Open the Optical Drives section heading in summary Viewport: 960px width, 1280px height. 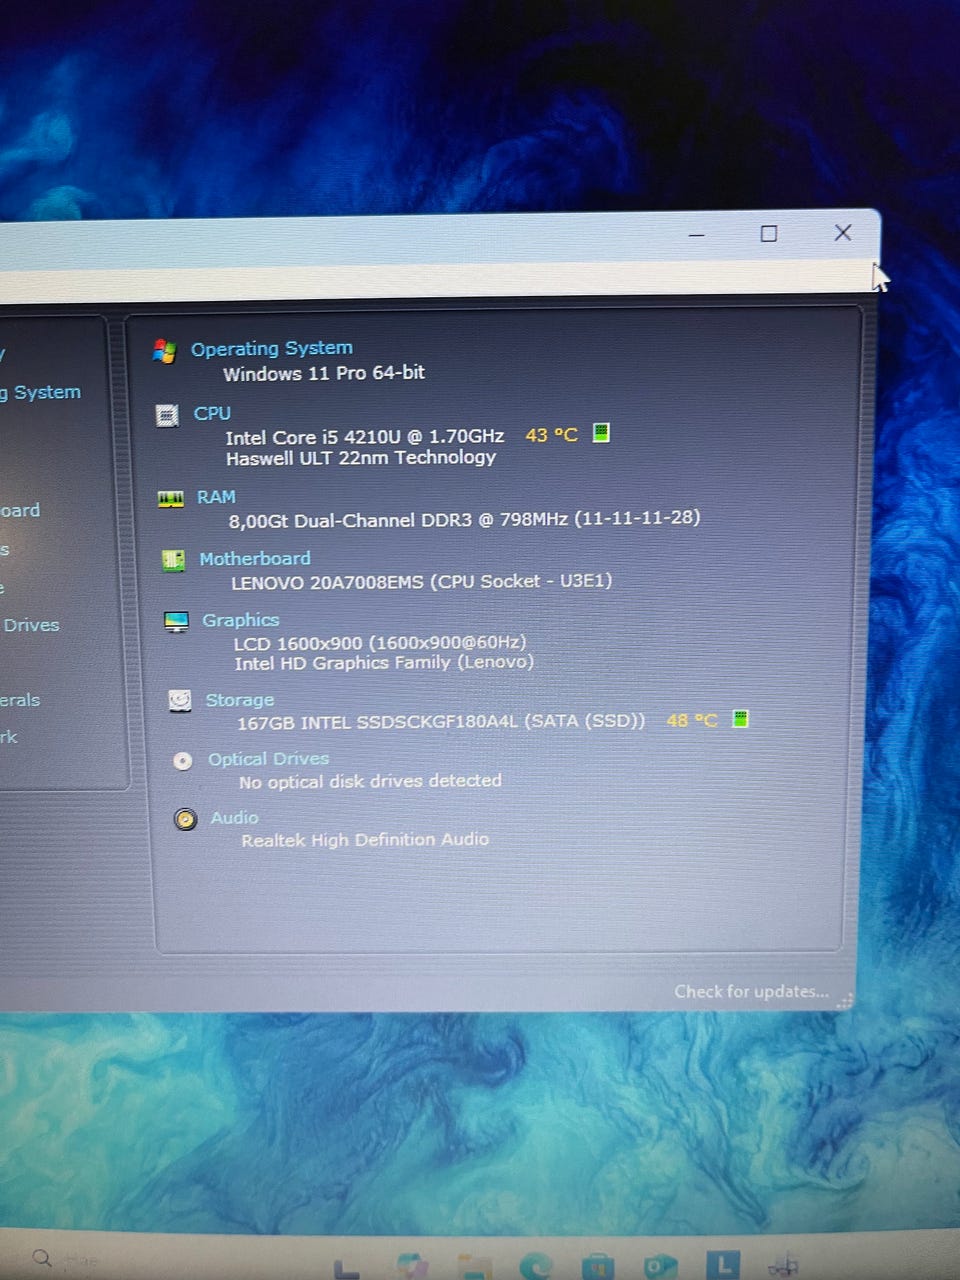[268, 759]
